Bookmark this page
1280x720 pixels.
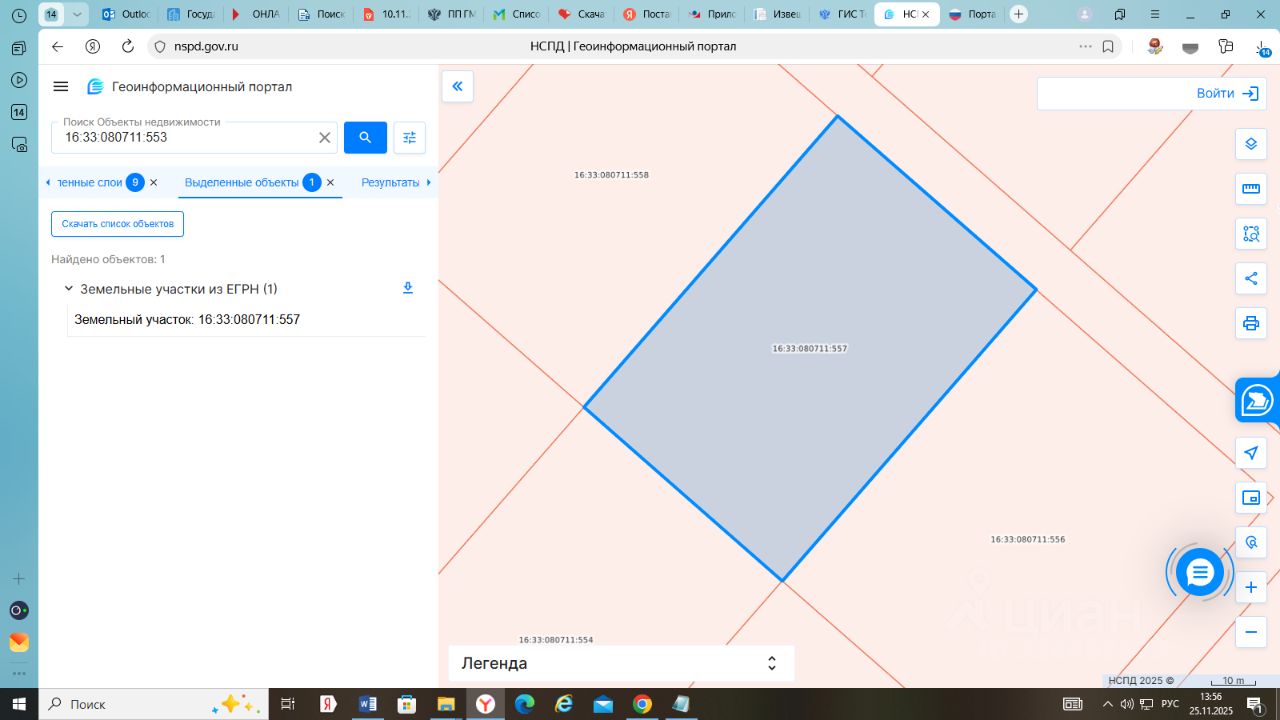coord(1108,47)
